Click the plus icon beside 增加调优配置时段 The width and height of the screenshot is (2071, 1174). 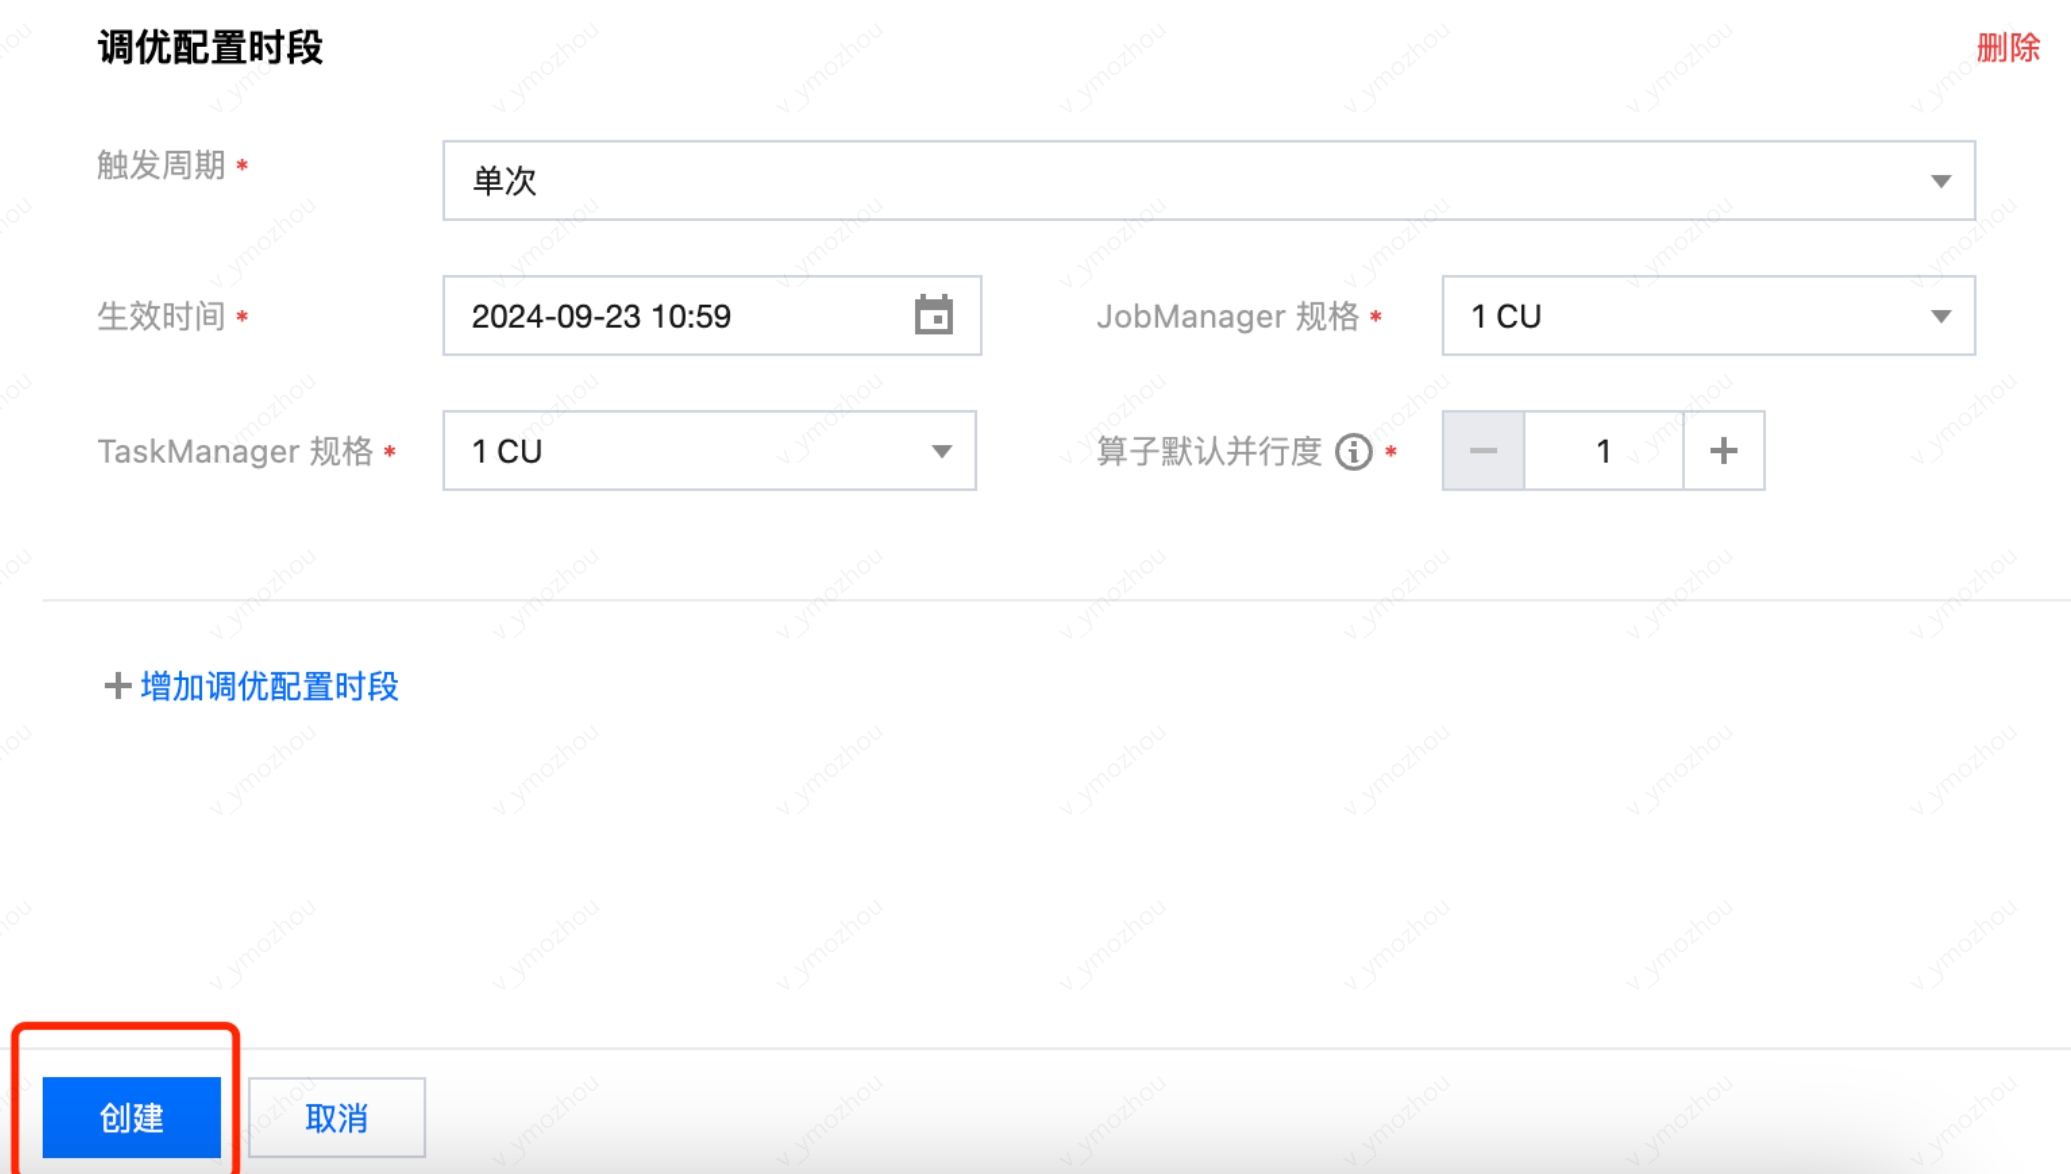[x=117, y=686]
